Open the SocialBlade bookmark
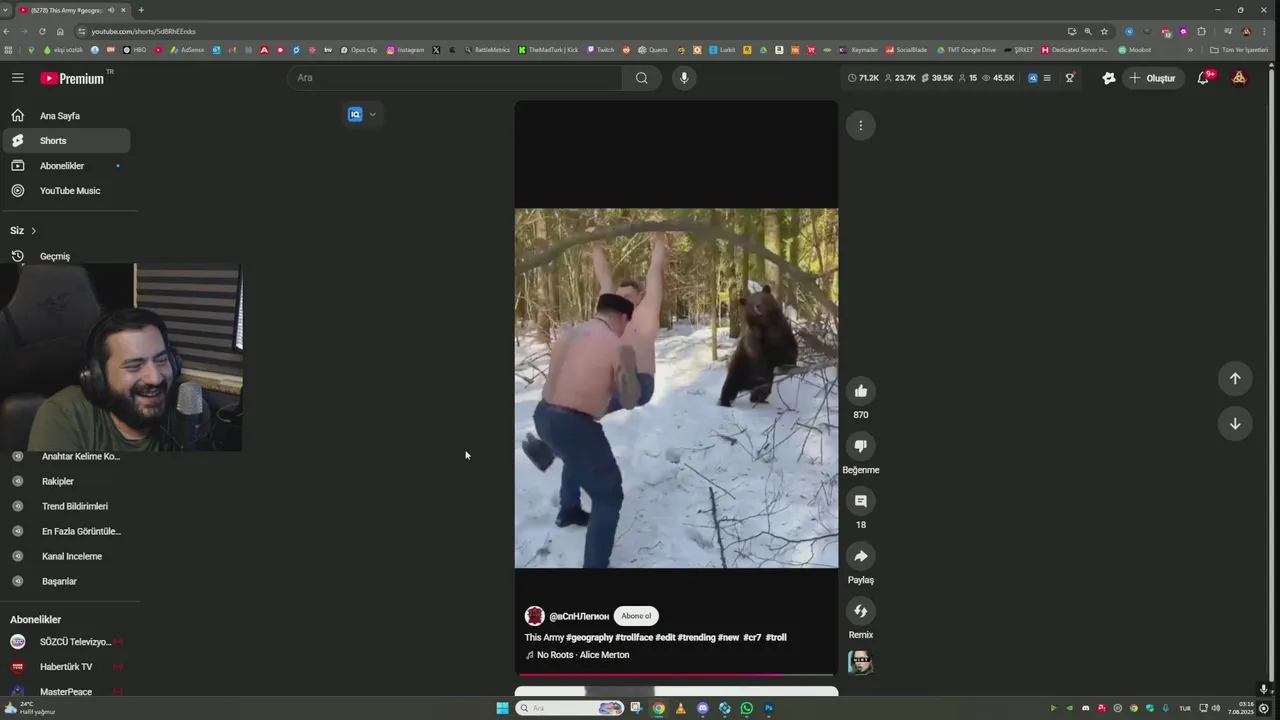The height and width of the screenshot is (720, 1280). pyautogui.click(x=906, y=50)
